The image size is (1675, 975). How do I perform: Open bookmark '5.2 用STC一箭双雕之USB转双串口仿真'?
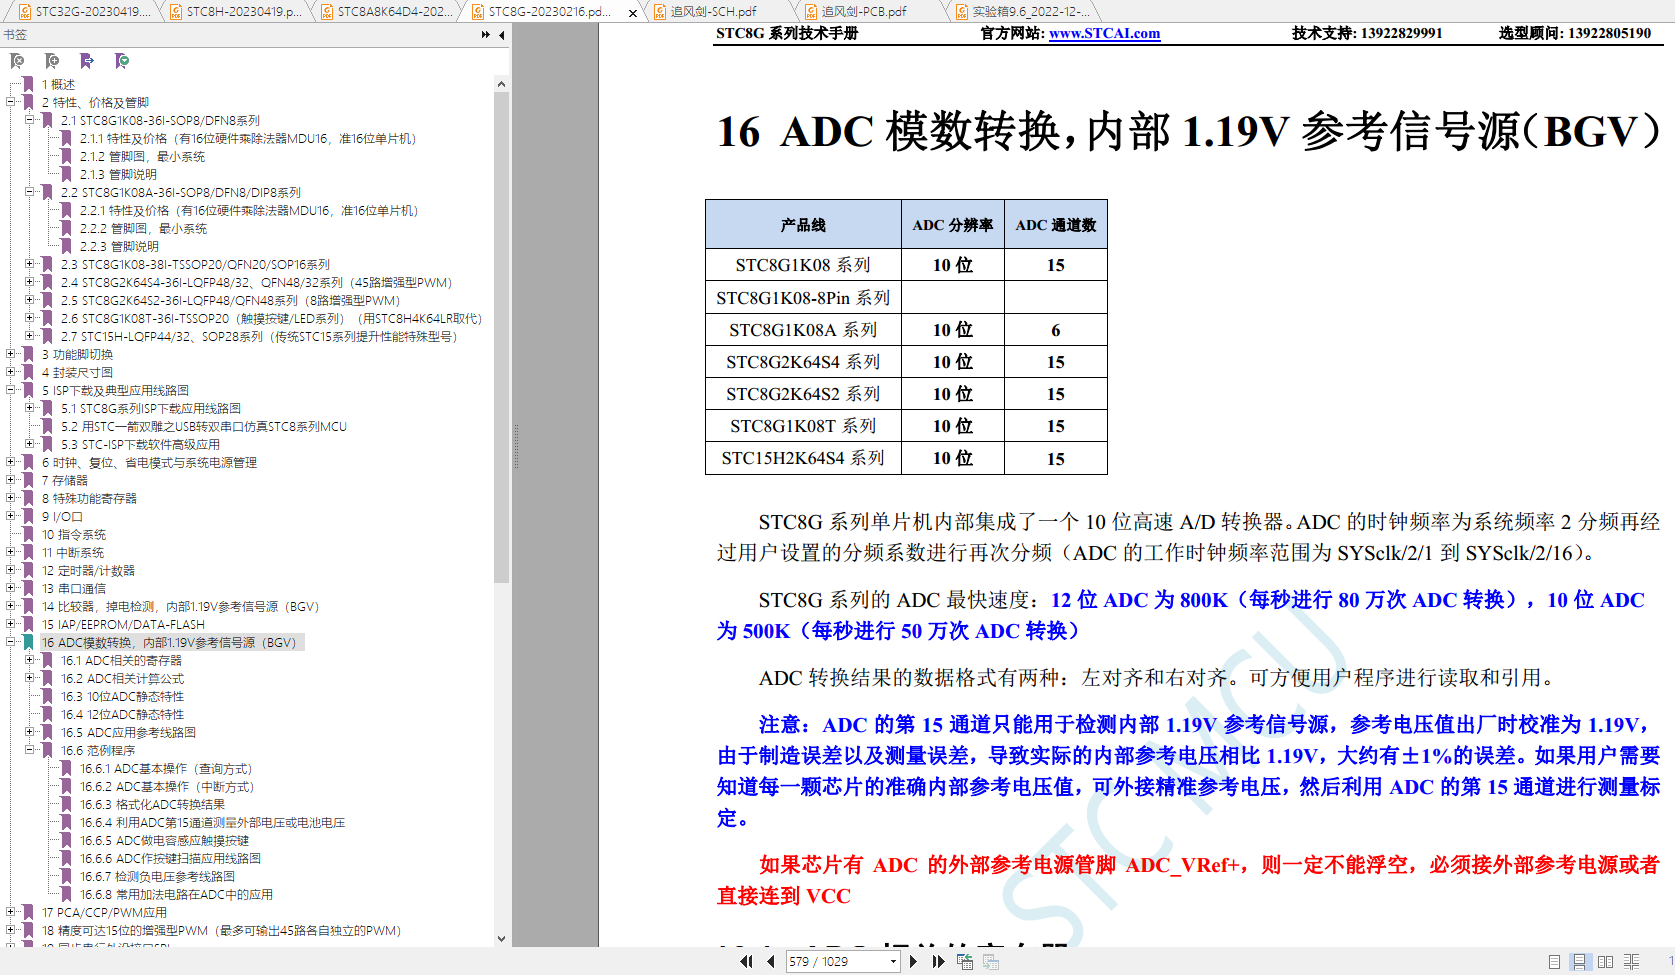[x=204, y=426]
